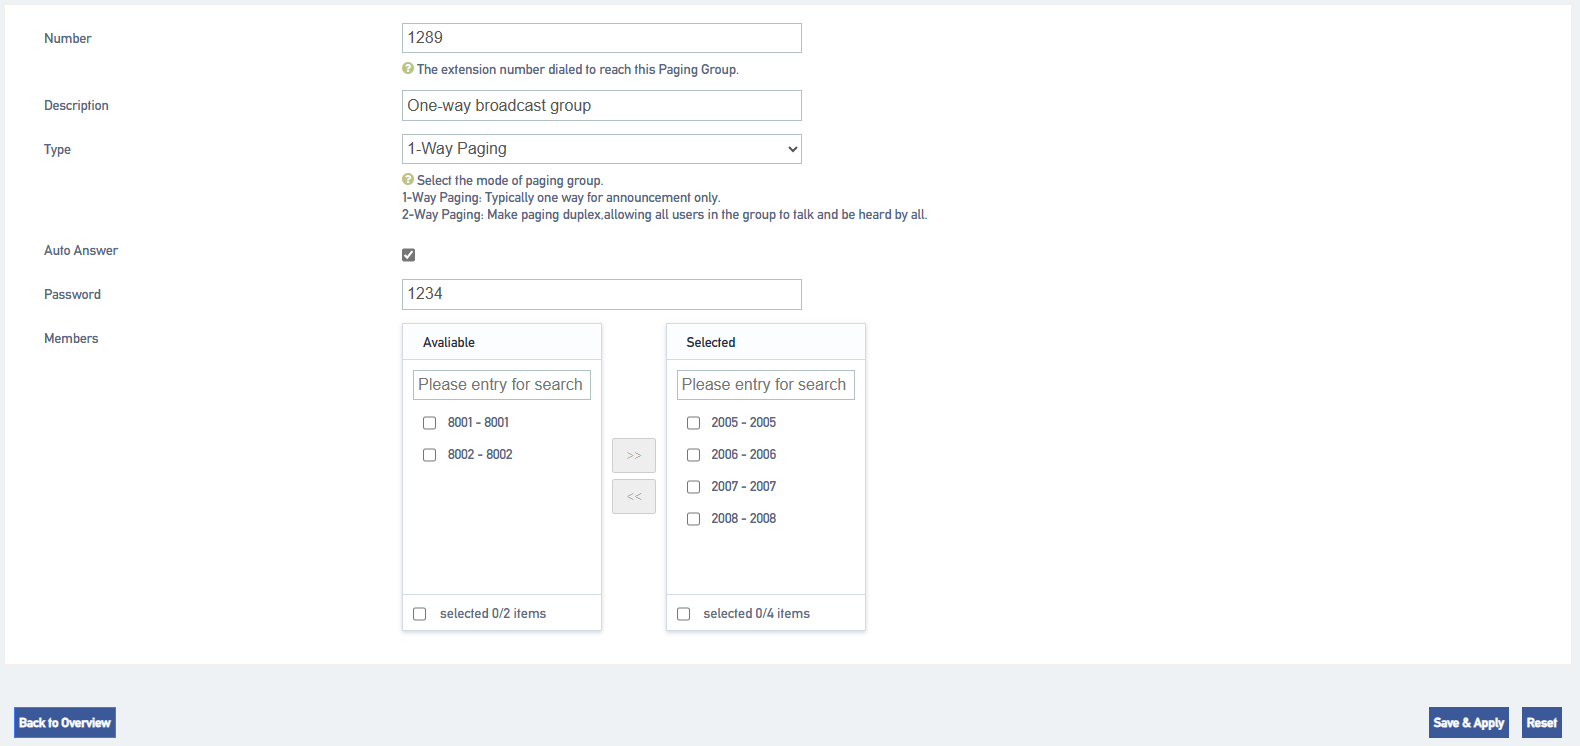Click the Password input field
Image resolution: width=1580 pixels, height=746 pixels.
(602, 294)
